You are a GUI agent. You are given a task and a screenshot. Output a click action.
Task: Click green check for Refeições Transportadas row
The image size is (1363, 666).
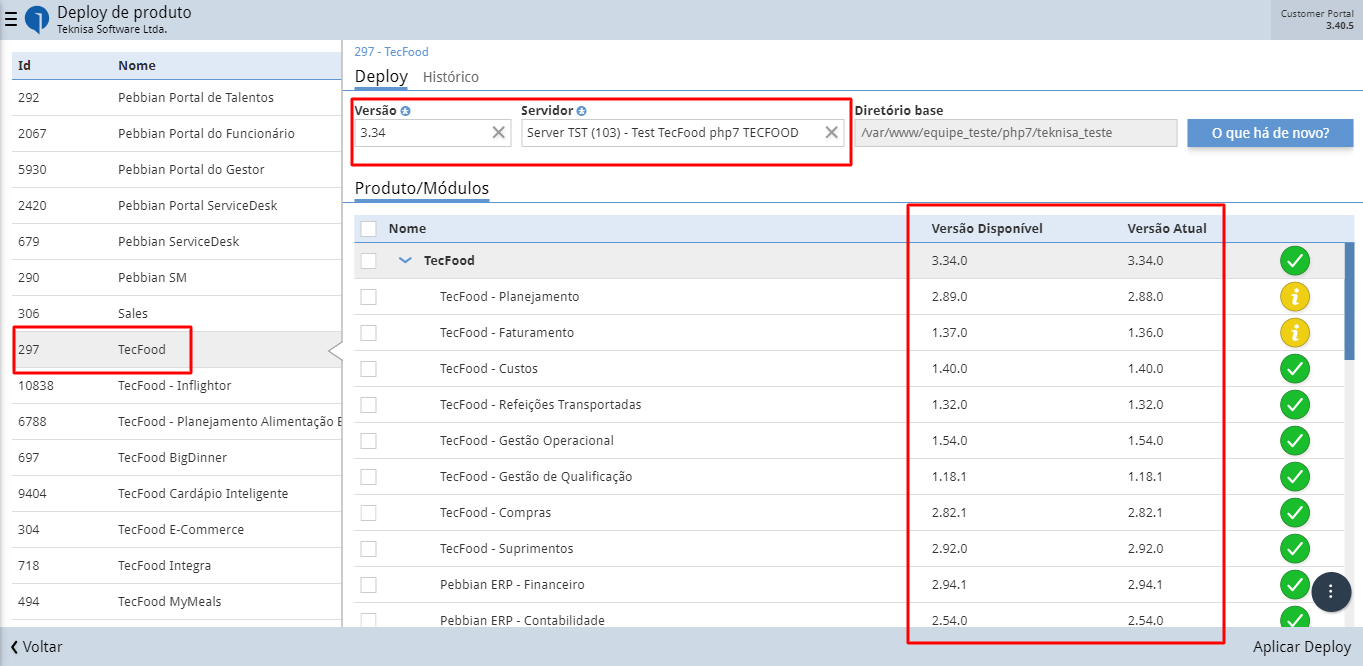point(1295,405)
